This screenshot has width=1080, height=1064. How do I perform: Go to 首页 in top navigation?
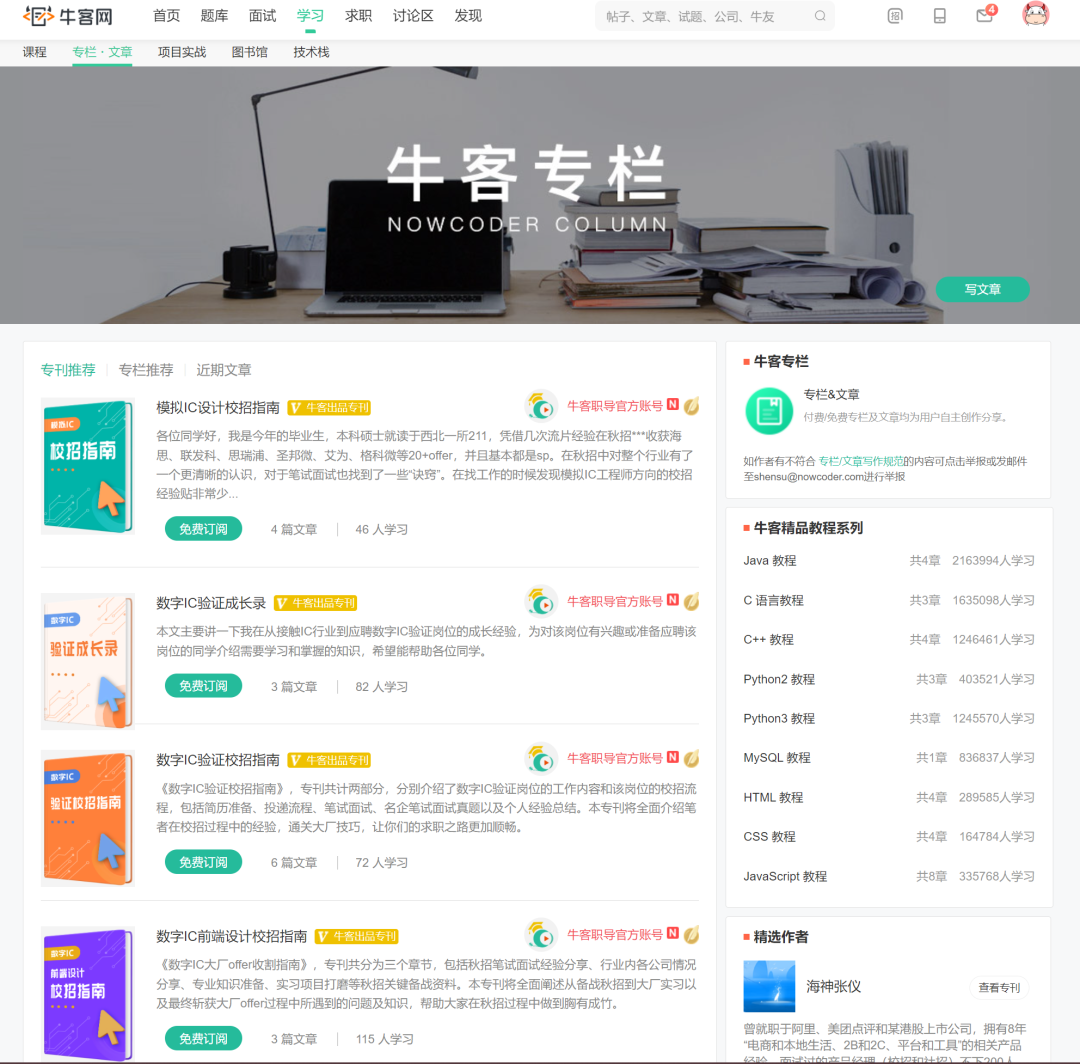pyautogui.click(x=166, y=16)
